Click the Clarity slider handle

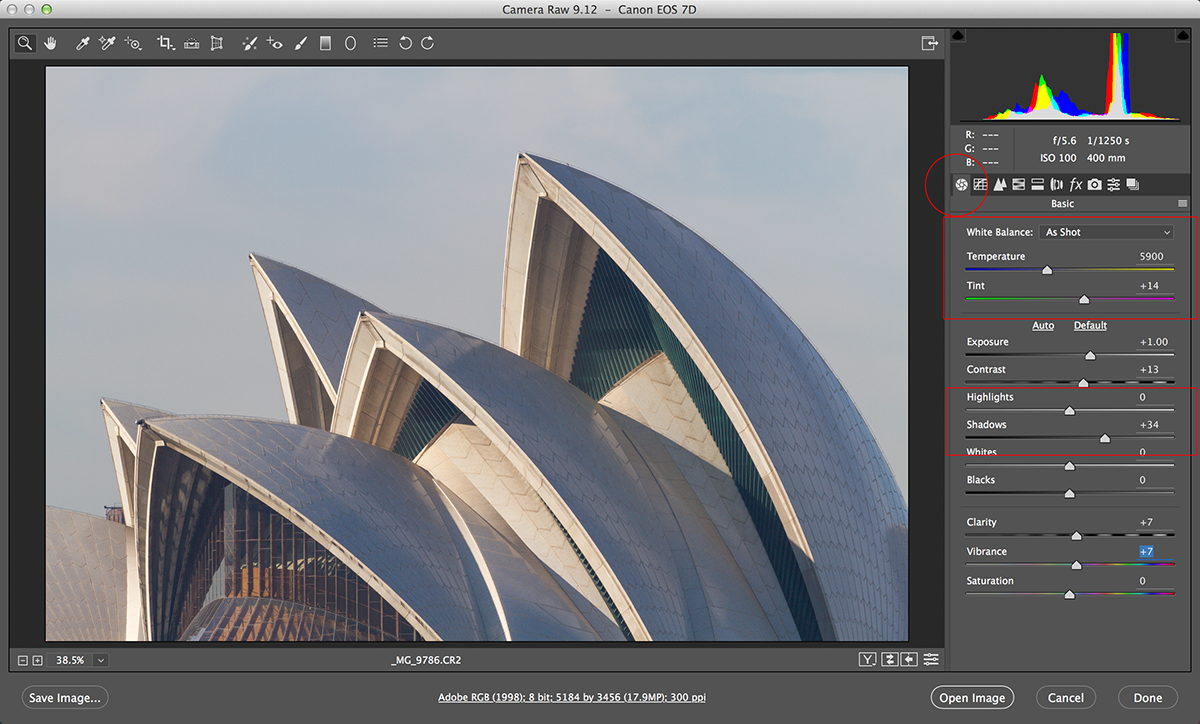point(1076,536)
